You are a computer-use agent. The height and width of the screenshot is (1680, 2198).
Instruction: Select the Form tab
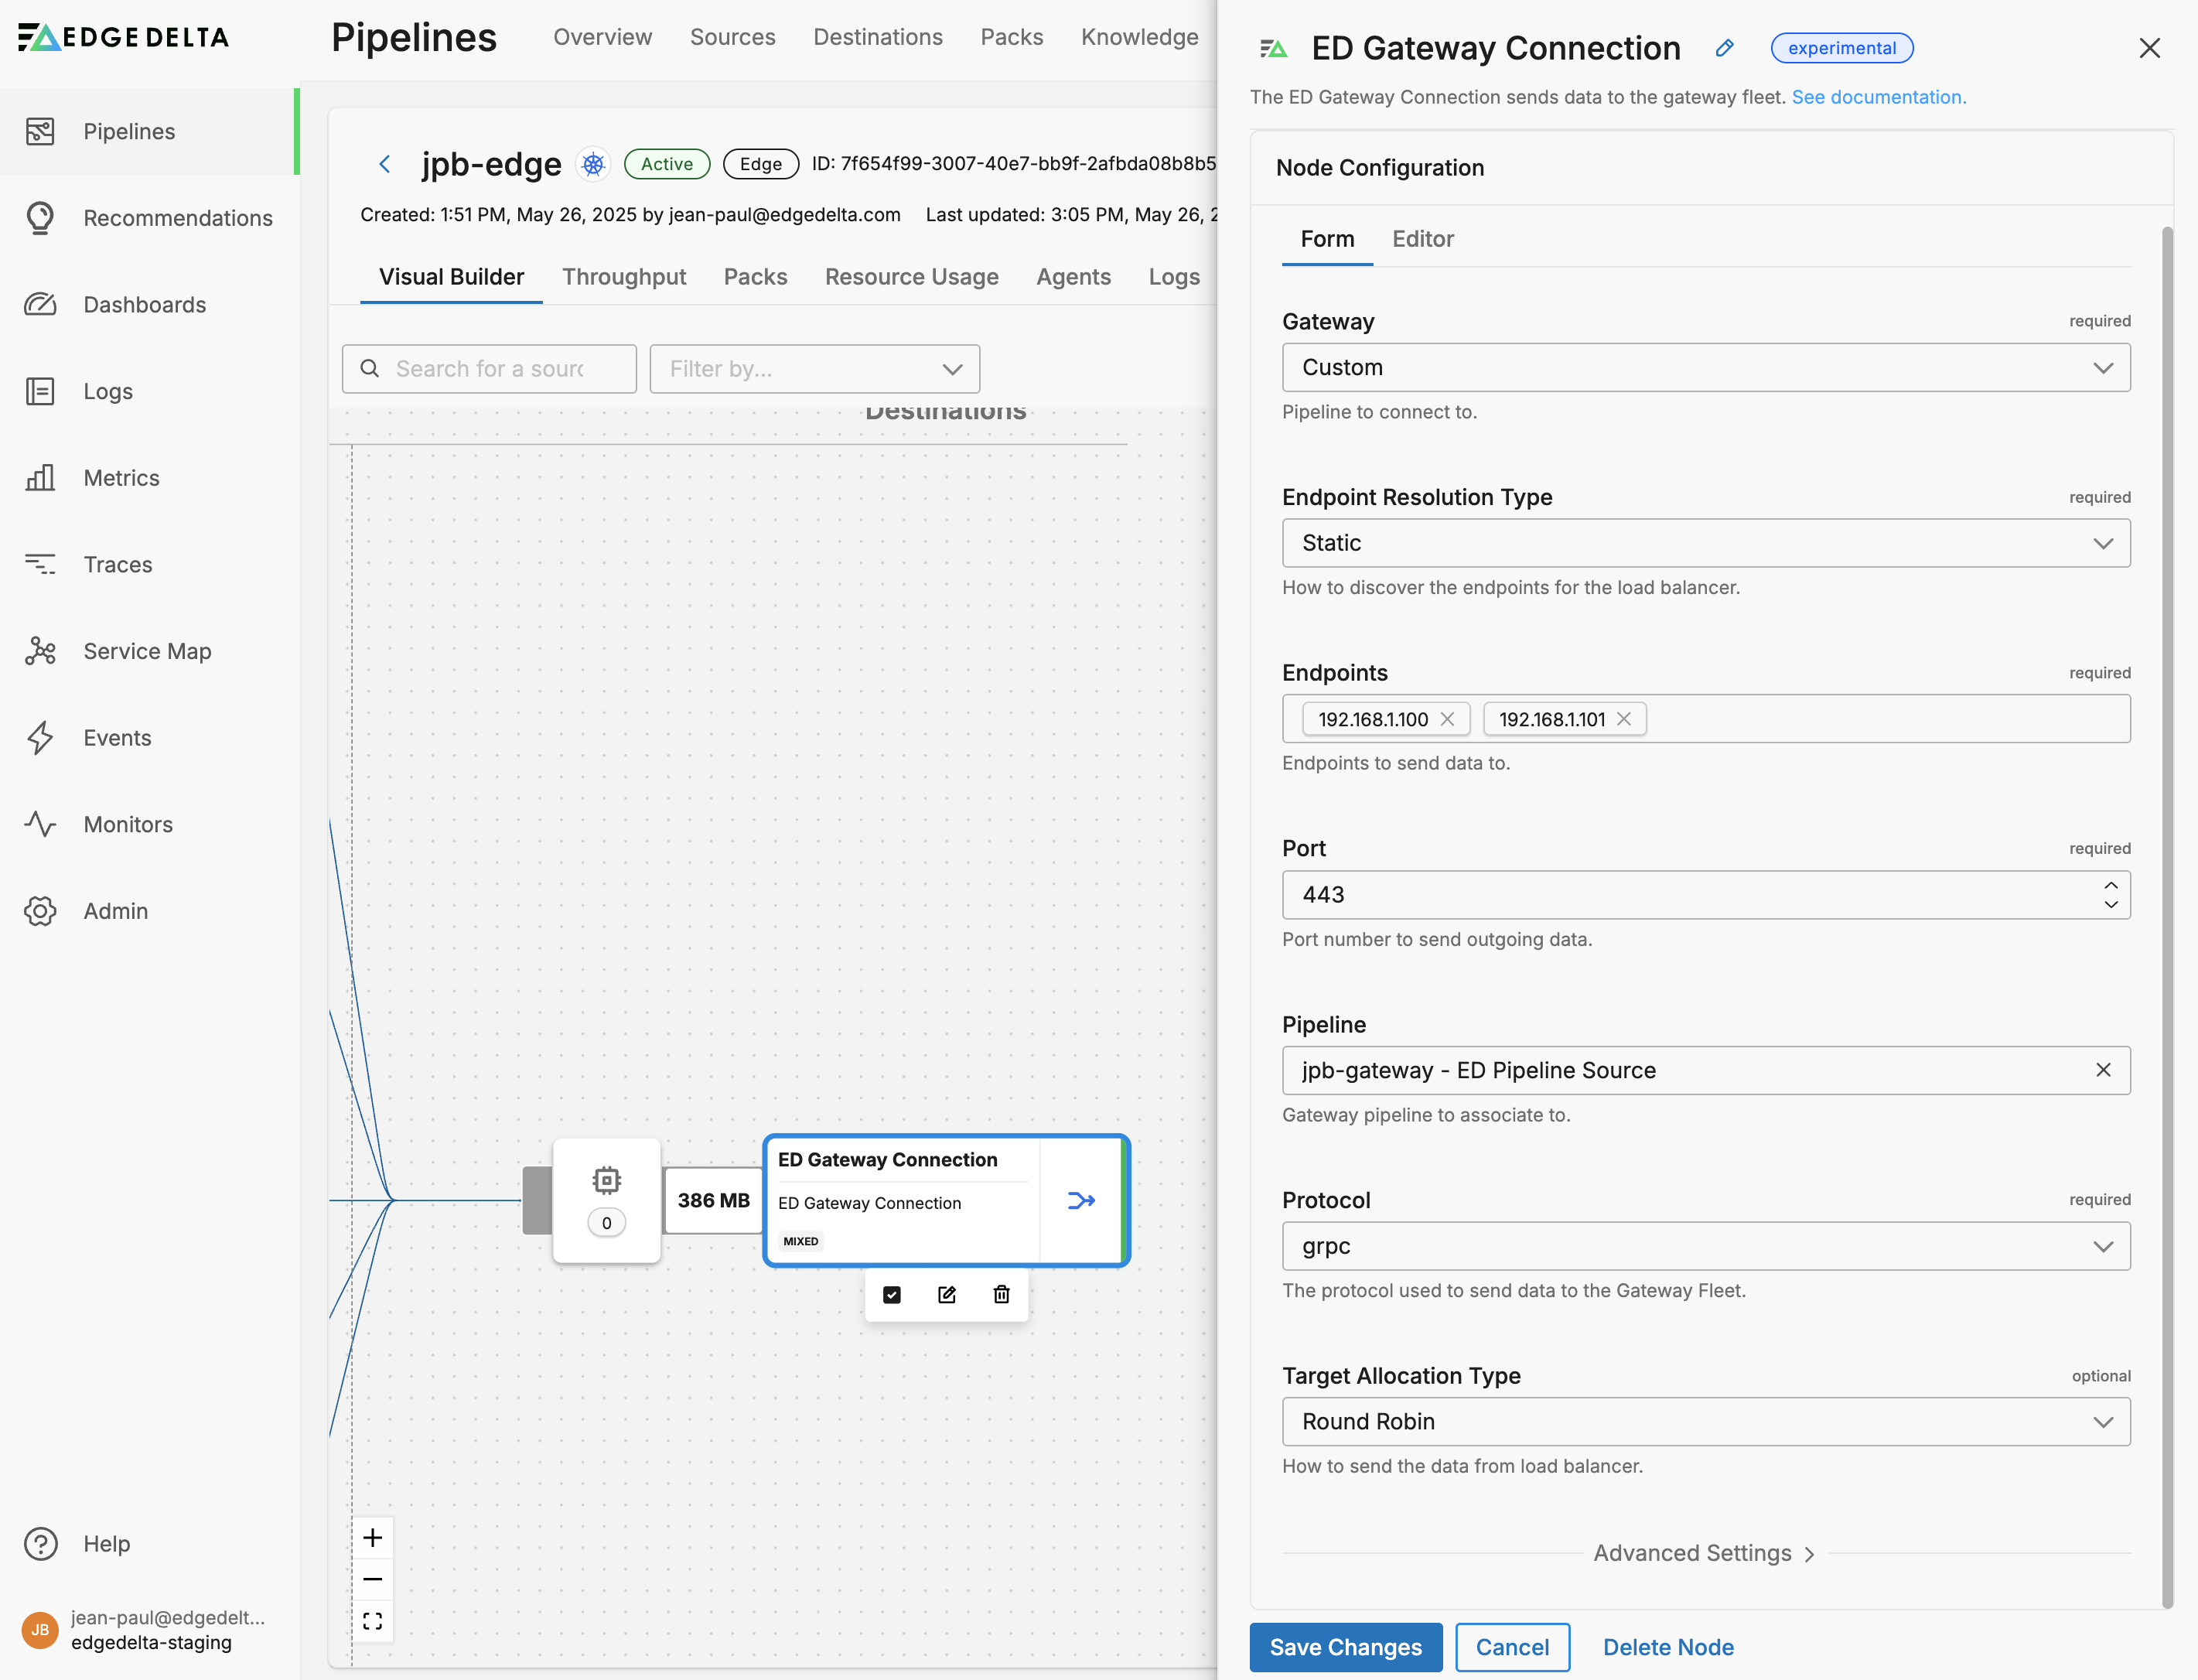1327,239
